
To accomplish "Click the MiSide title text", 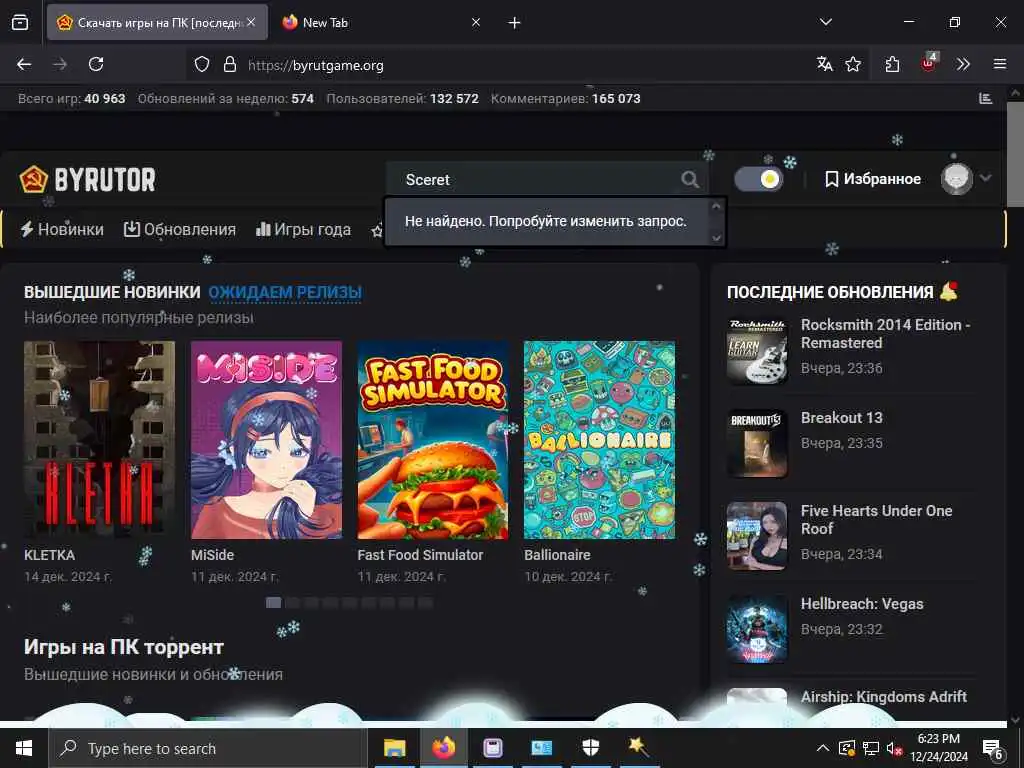I will [212, 555].
